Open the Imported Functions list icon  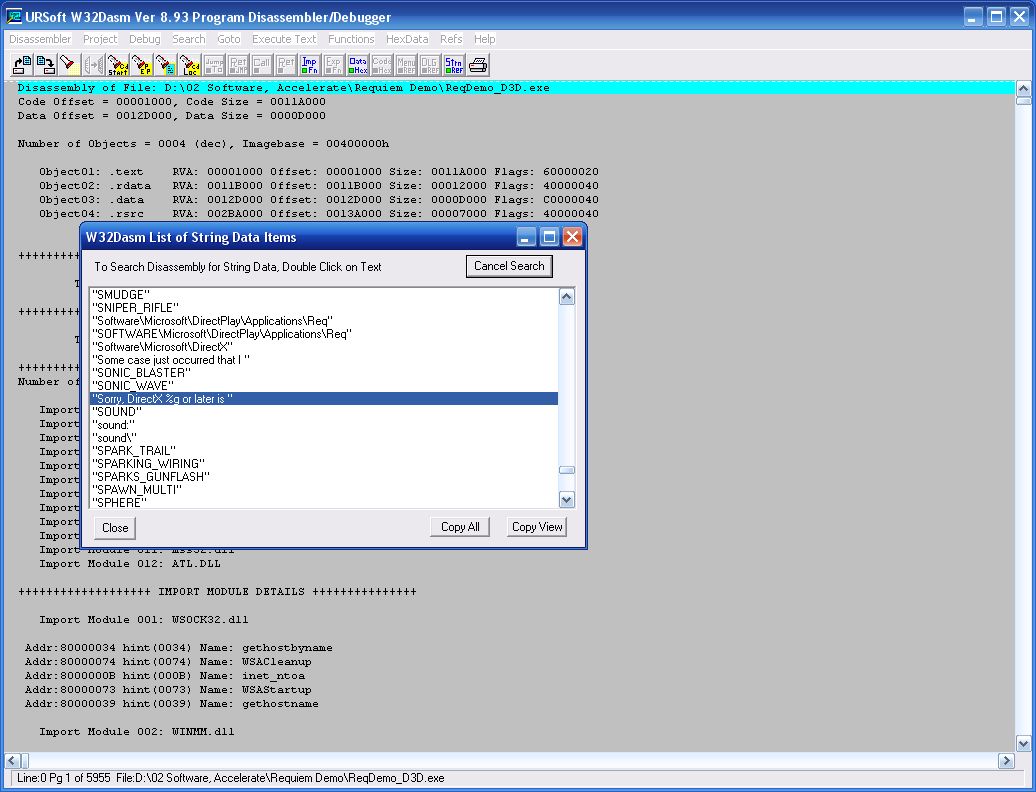coord(310,65)
